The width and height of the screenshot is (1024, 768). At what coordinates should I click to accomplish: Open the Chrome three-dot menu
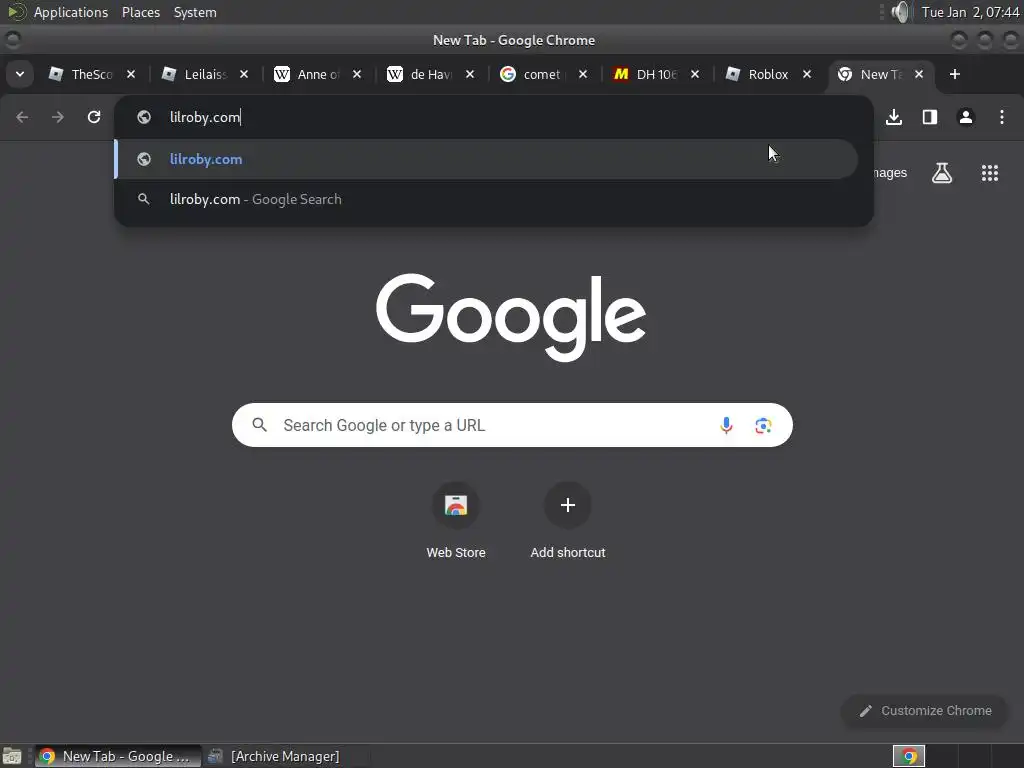click(x=1002, y=117)
